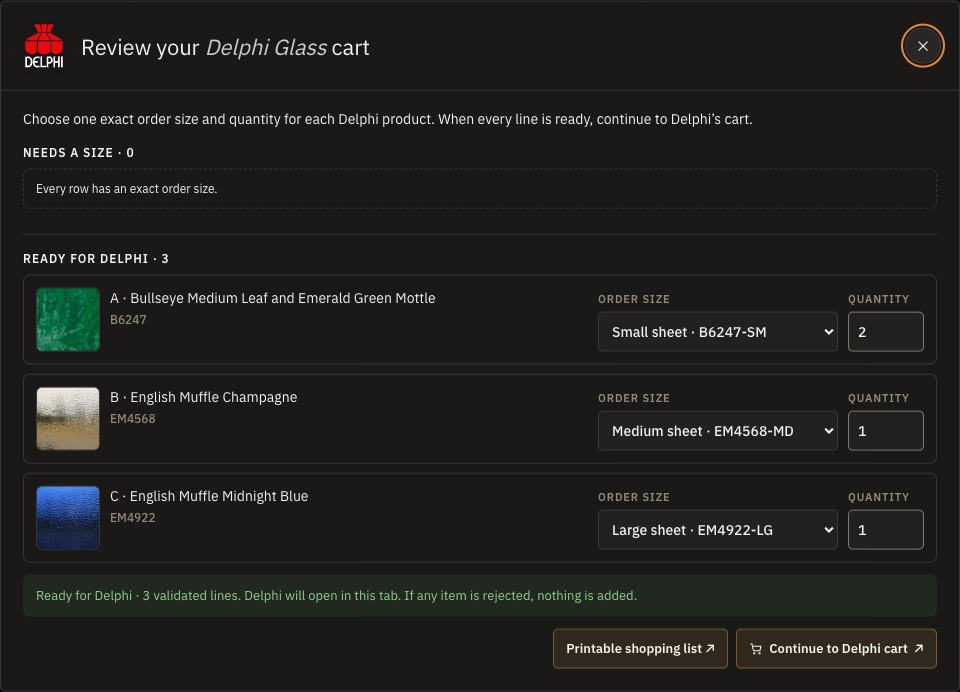
Task: Click SKU text 'B6247'
Action: [x=128, y=320]
